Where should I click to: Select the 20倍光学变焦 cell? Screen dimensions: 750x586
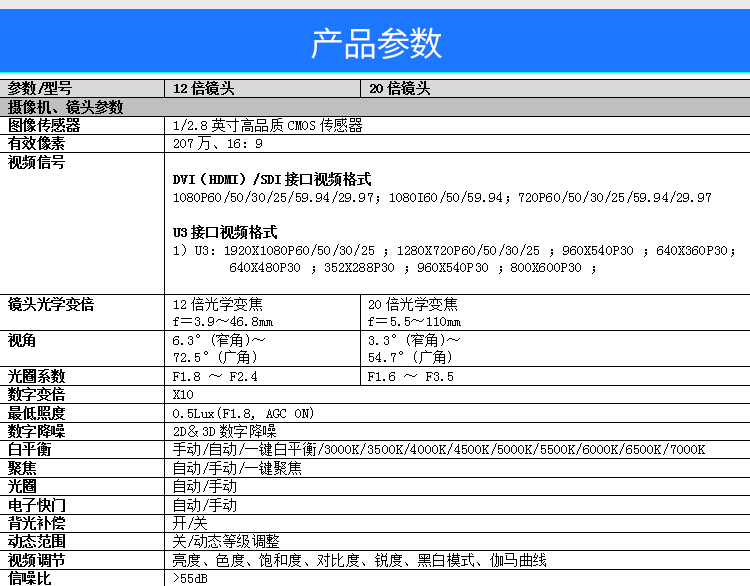tap(413, 304)
